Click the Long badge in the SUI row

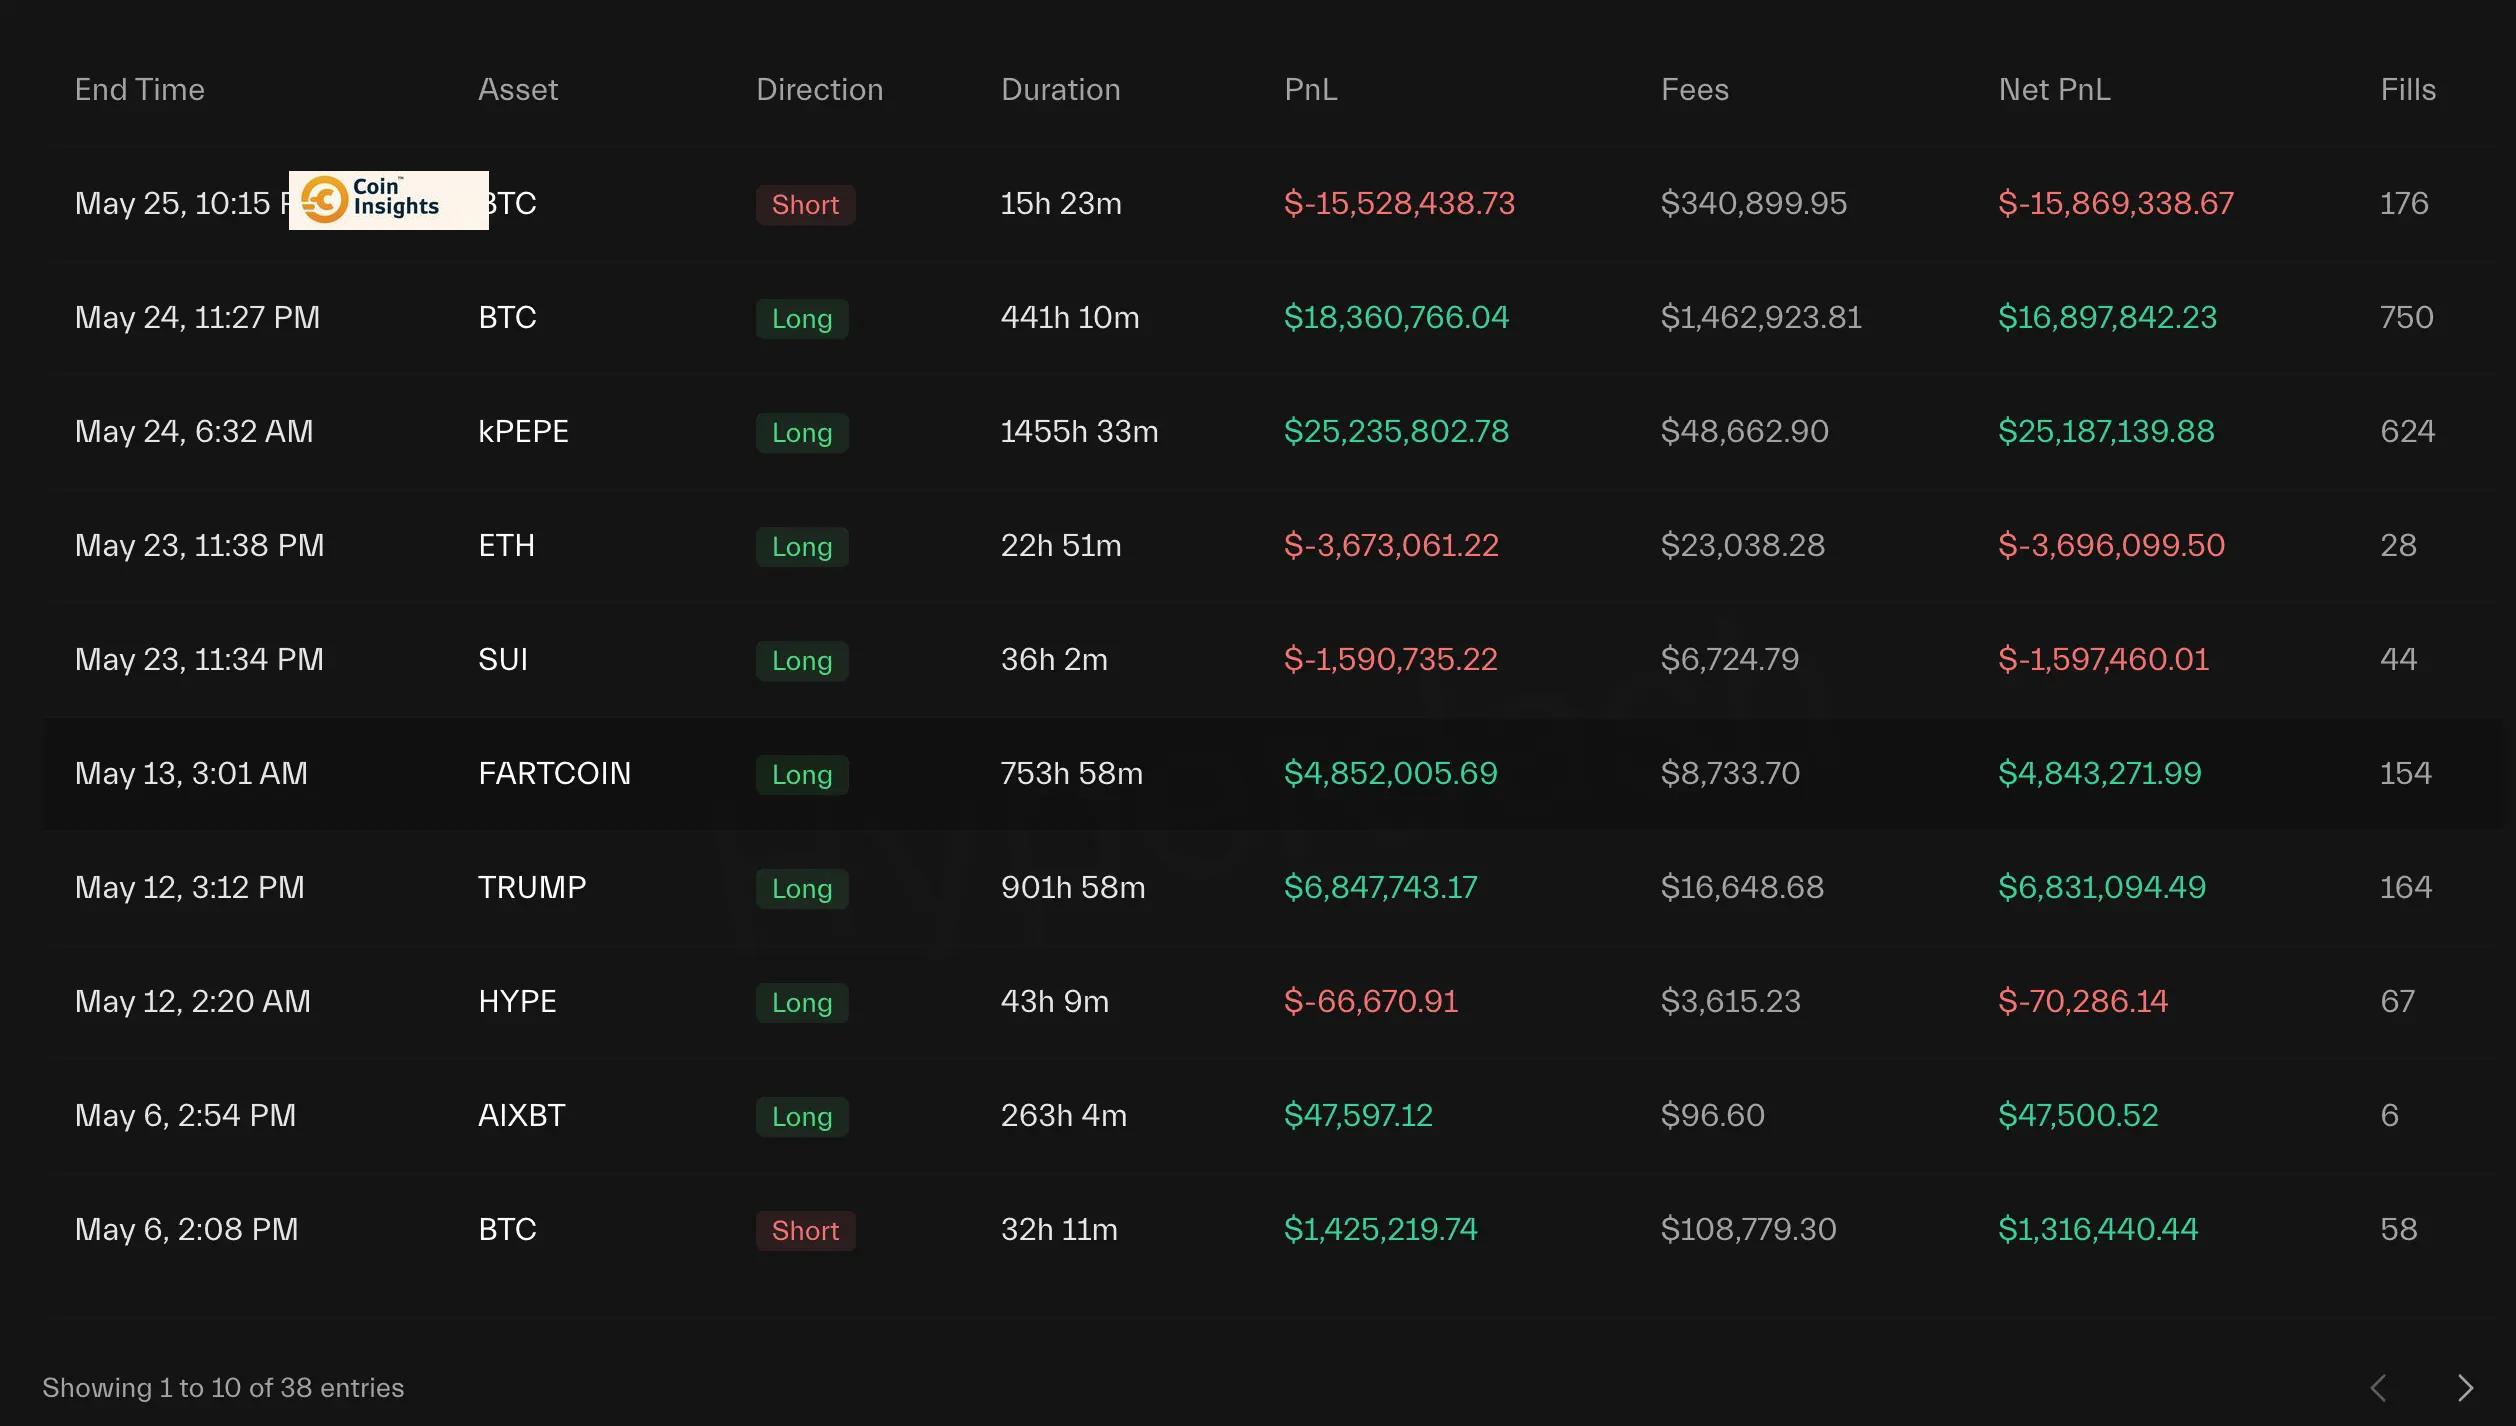[802, 660]
